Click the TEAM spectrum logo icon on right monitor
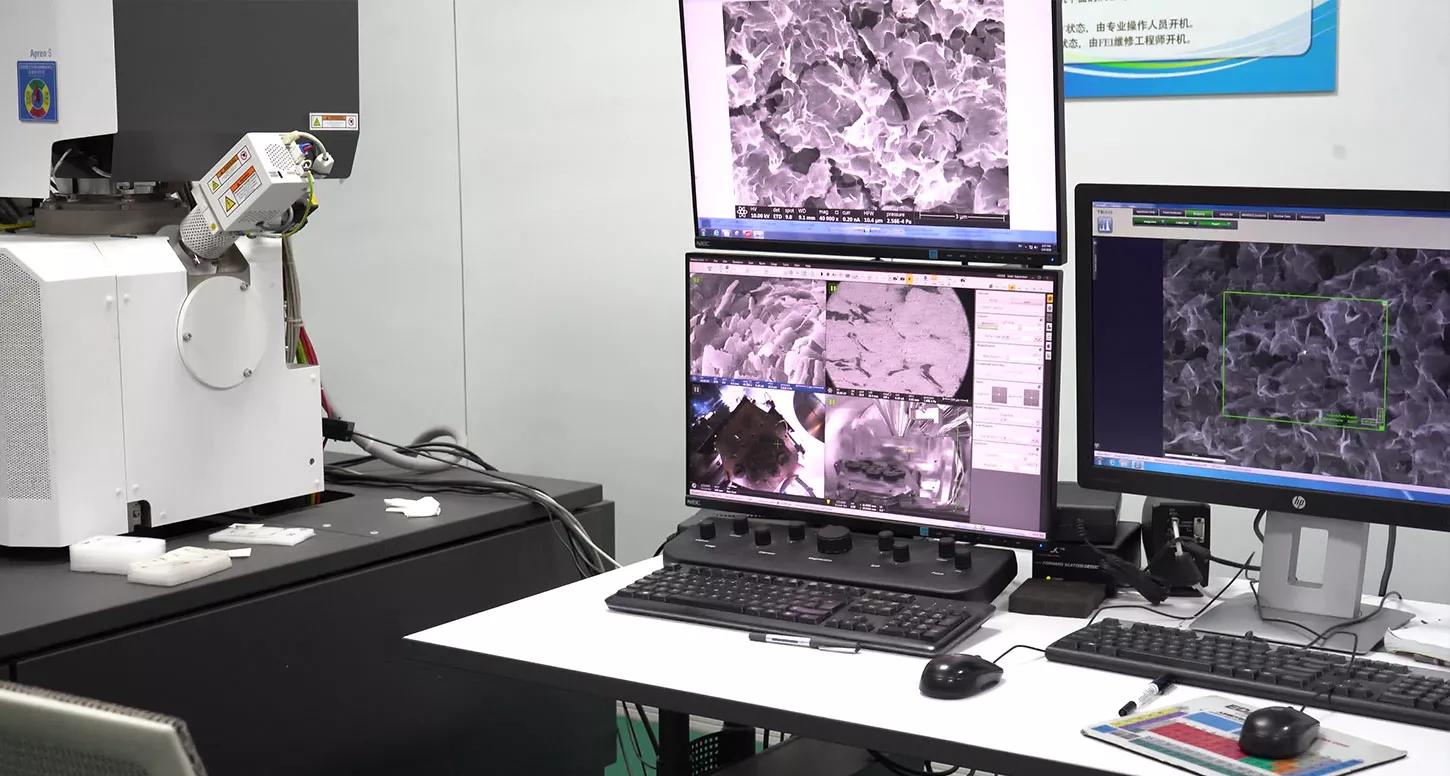The height and width of the screenshot is (776, 1450). click(1105, 225)
